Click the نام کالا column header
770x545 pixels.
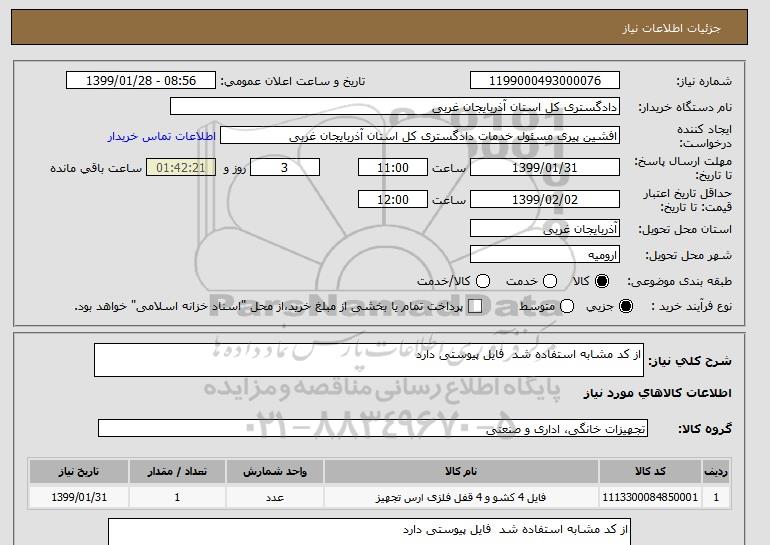461,471
